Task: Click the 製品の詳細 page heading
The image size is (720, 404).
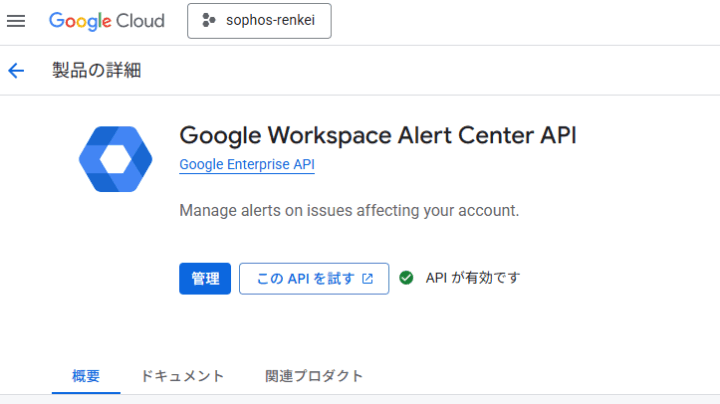Action: (x=97, y=70)
